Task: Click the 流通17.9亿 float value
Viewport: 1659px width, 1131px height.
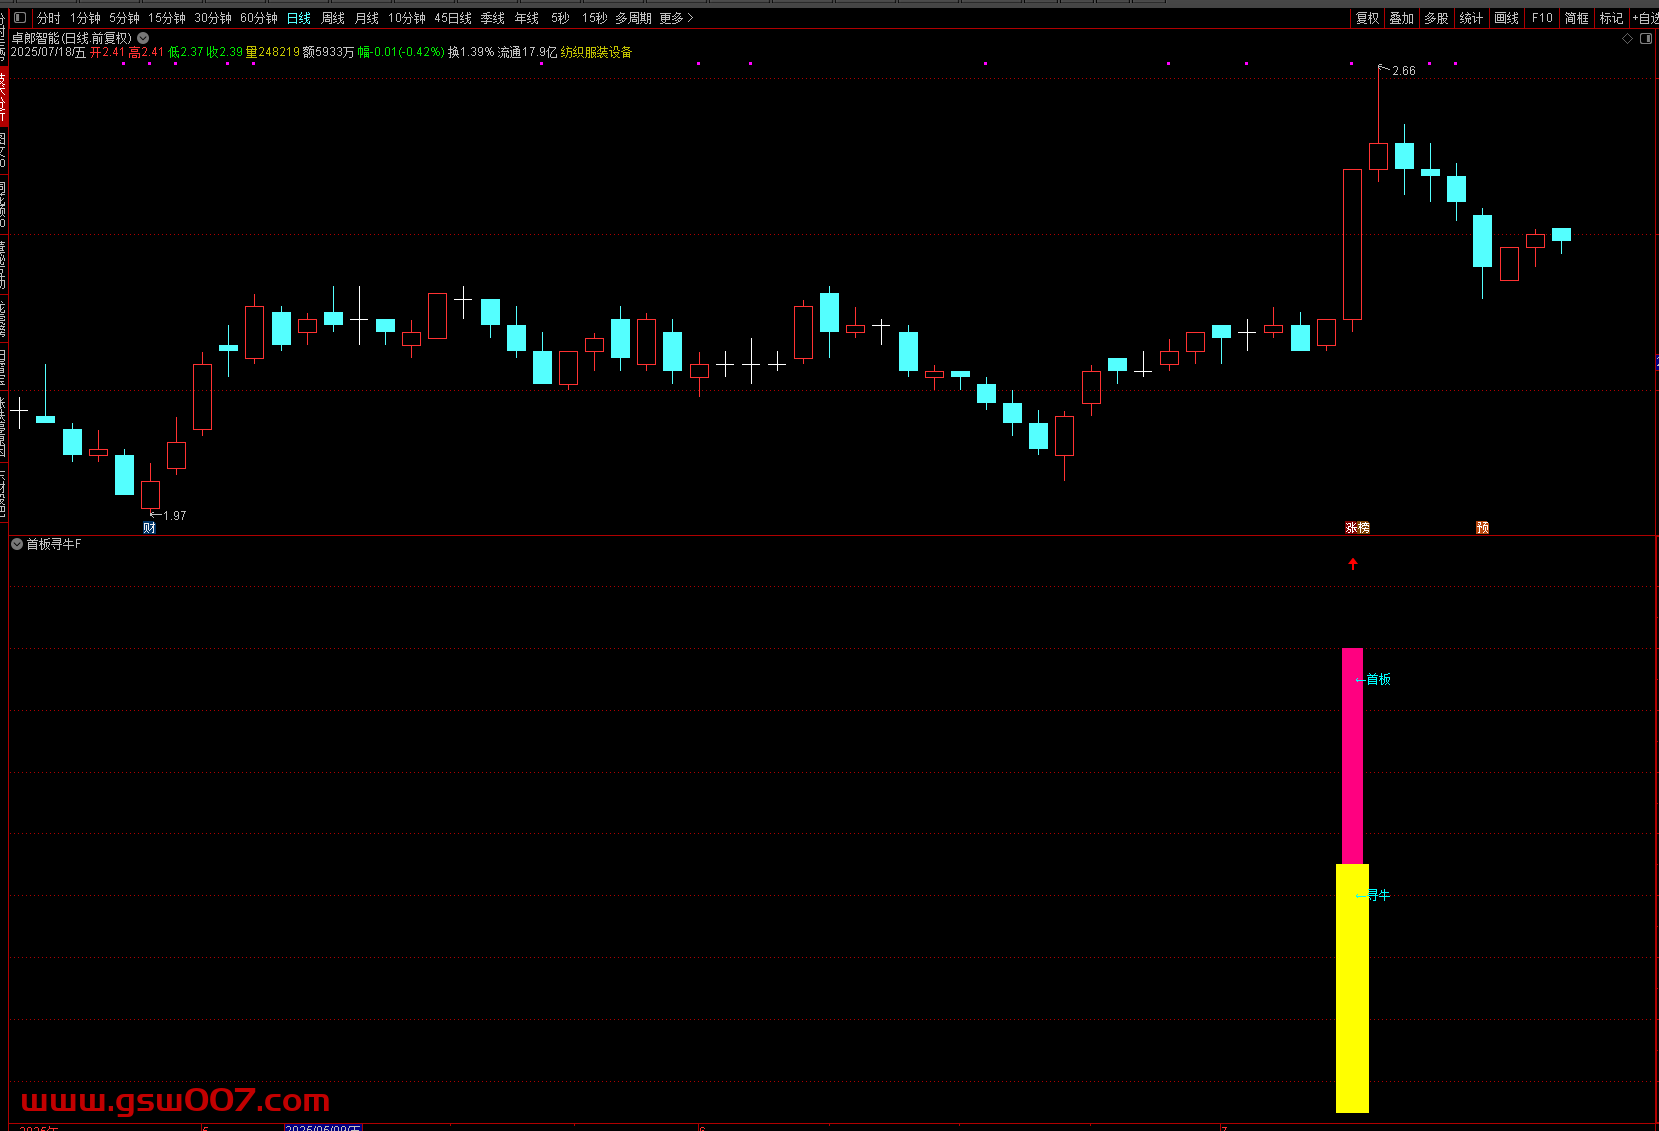Action: [527, 52]
